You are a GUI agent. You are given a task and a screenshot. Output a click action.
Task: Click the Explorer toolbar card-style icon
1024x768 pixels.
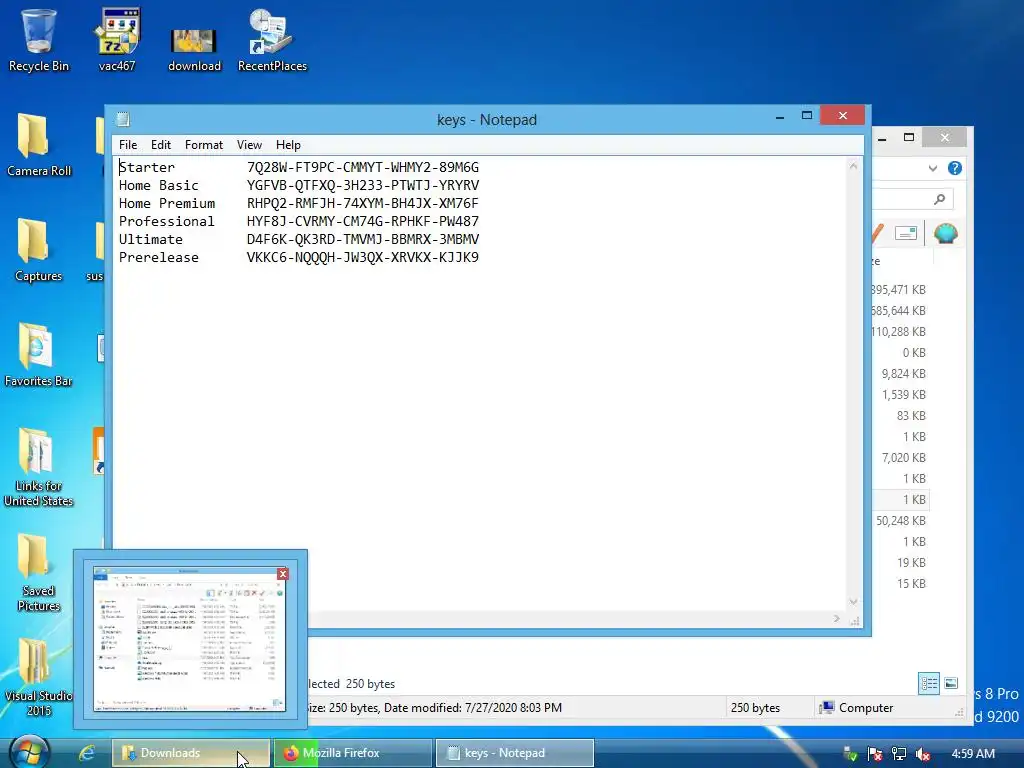click(906, 233)
